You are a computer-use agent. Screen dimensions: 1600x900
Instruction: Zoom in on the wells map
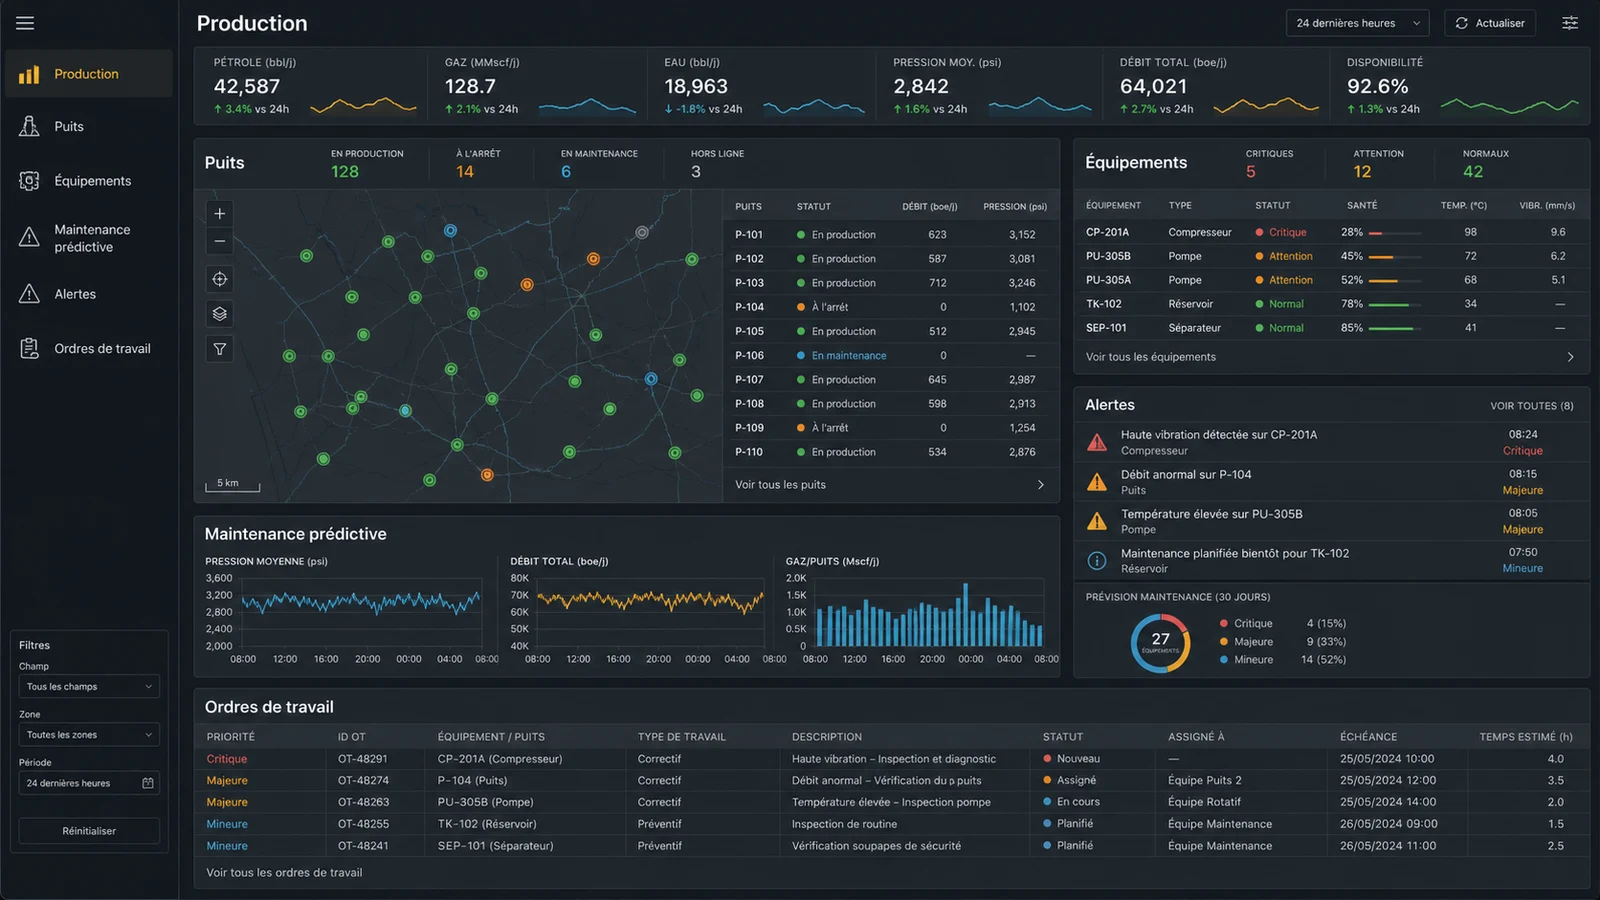pos(220,213)
